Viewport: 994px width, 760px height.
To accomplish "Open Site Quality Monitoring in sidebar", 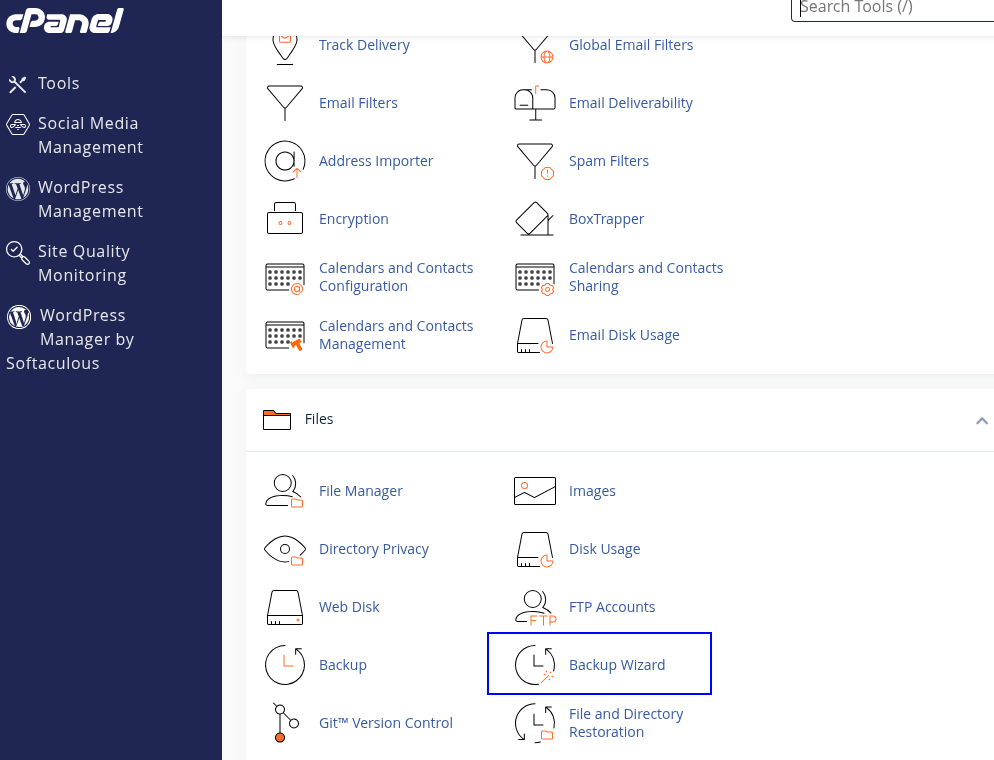I will (x=84, y=263).
